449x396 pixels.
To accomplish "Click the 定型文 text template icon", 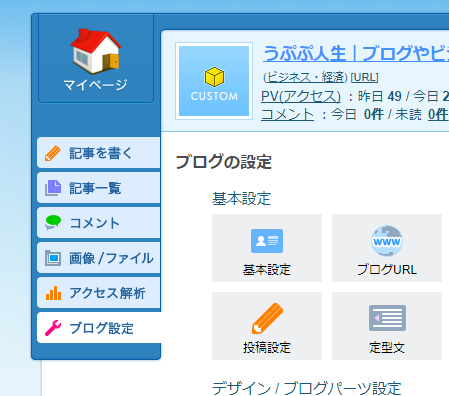I will tap(387, 318).
